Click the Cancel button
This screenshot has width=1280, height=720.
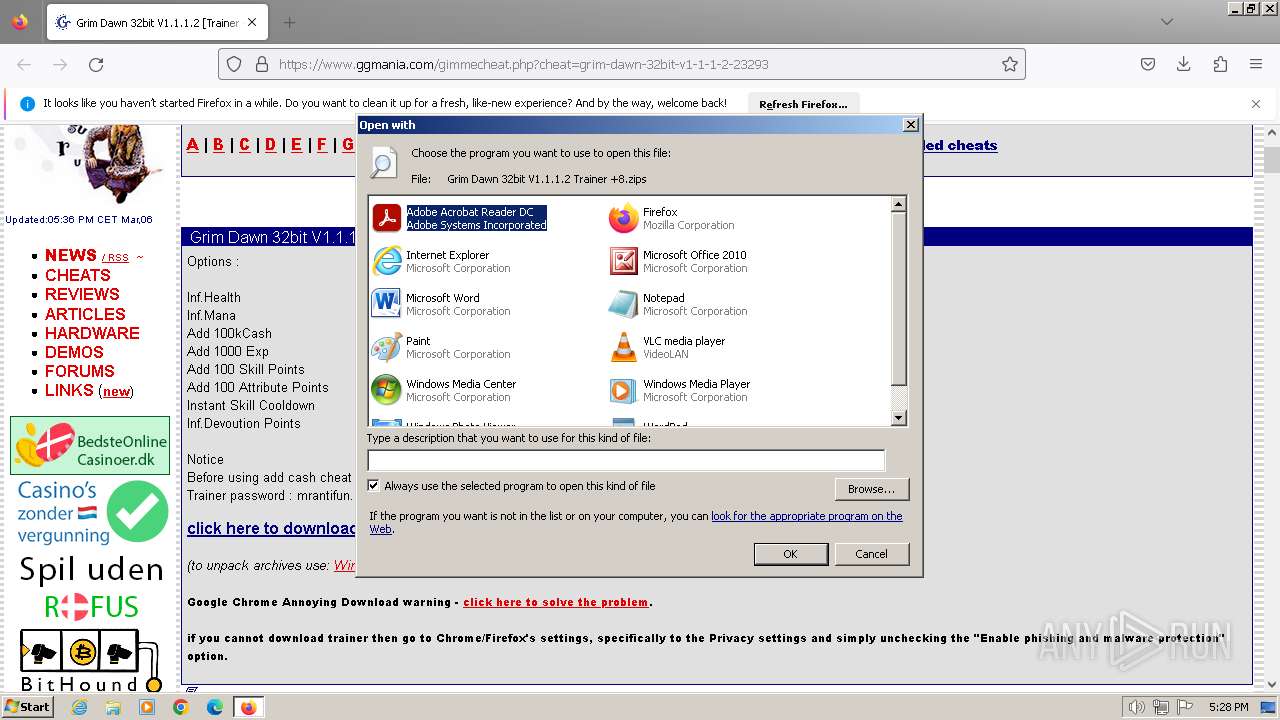tap(871, 554)
